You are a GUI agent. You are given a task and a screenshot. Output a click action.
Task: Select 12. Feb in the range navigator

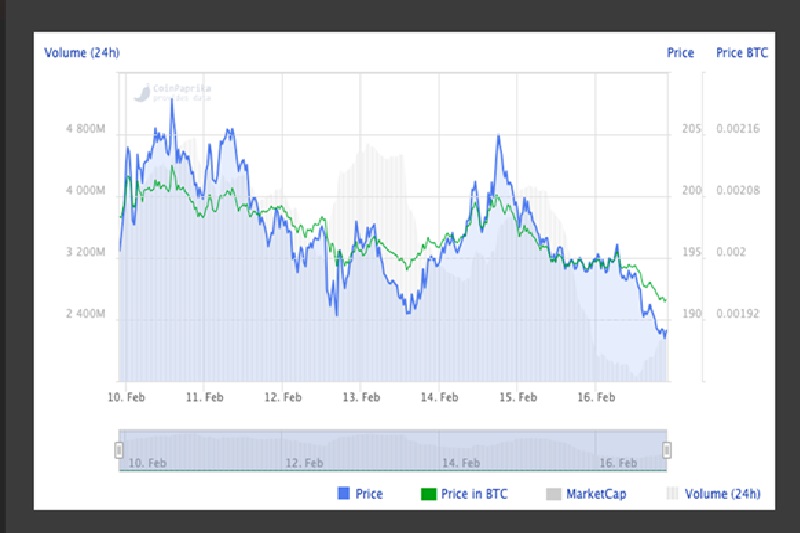304,463
